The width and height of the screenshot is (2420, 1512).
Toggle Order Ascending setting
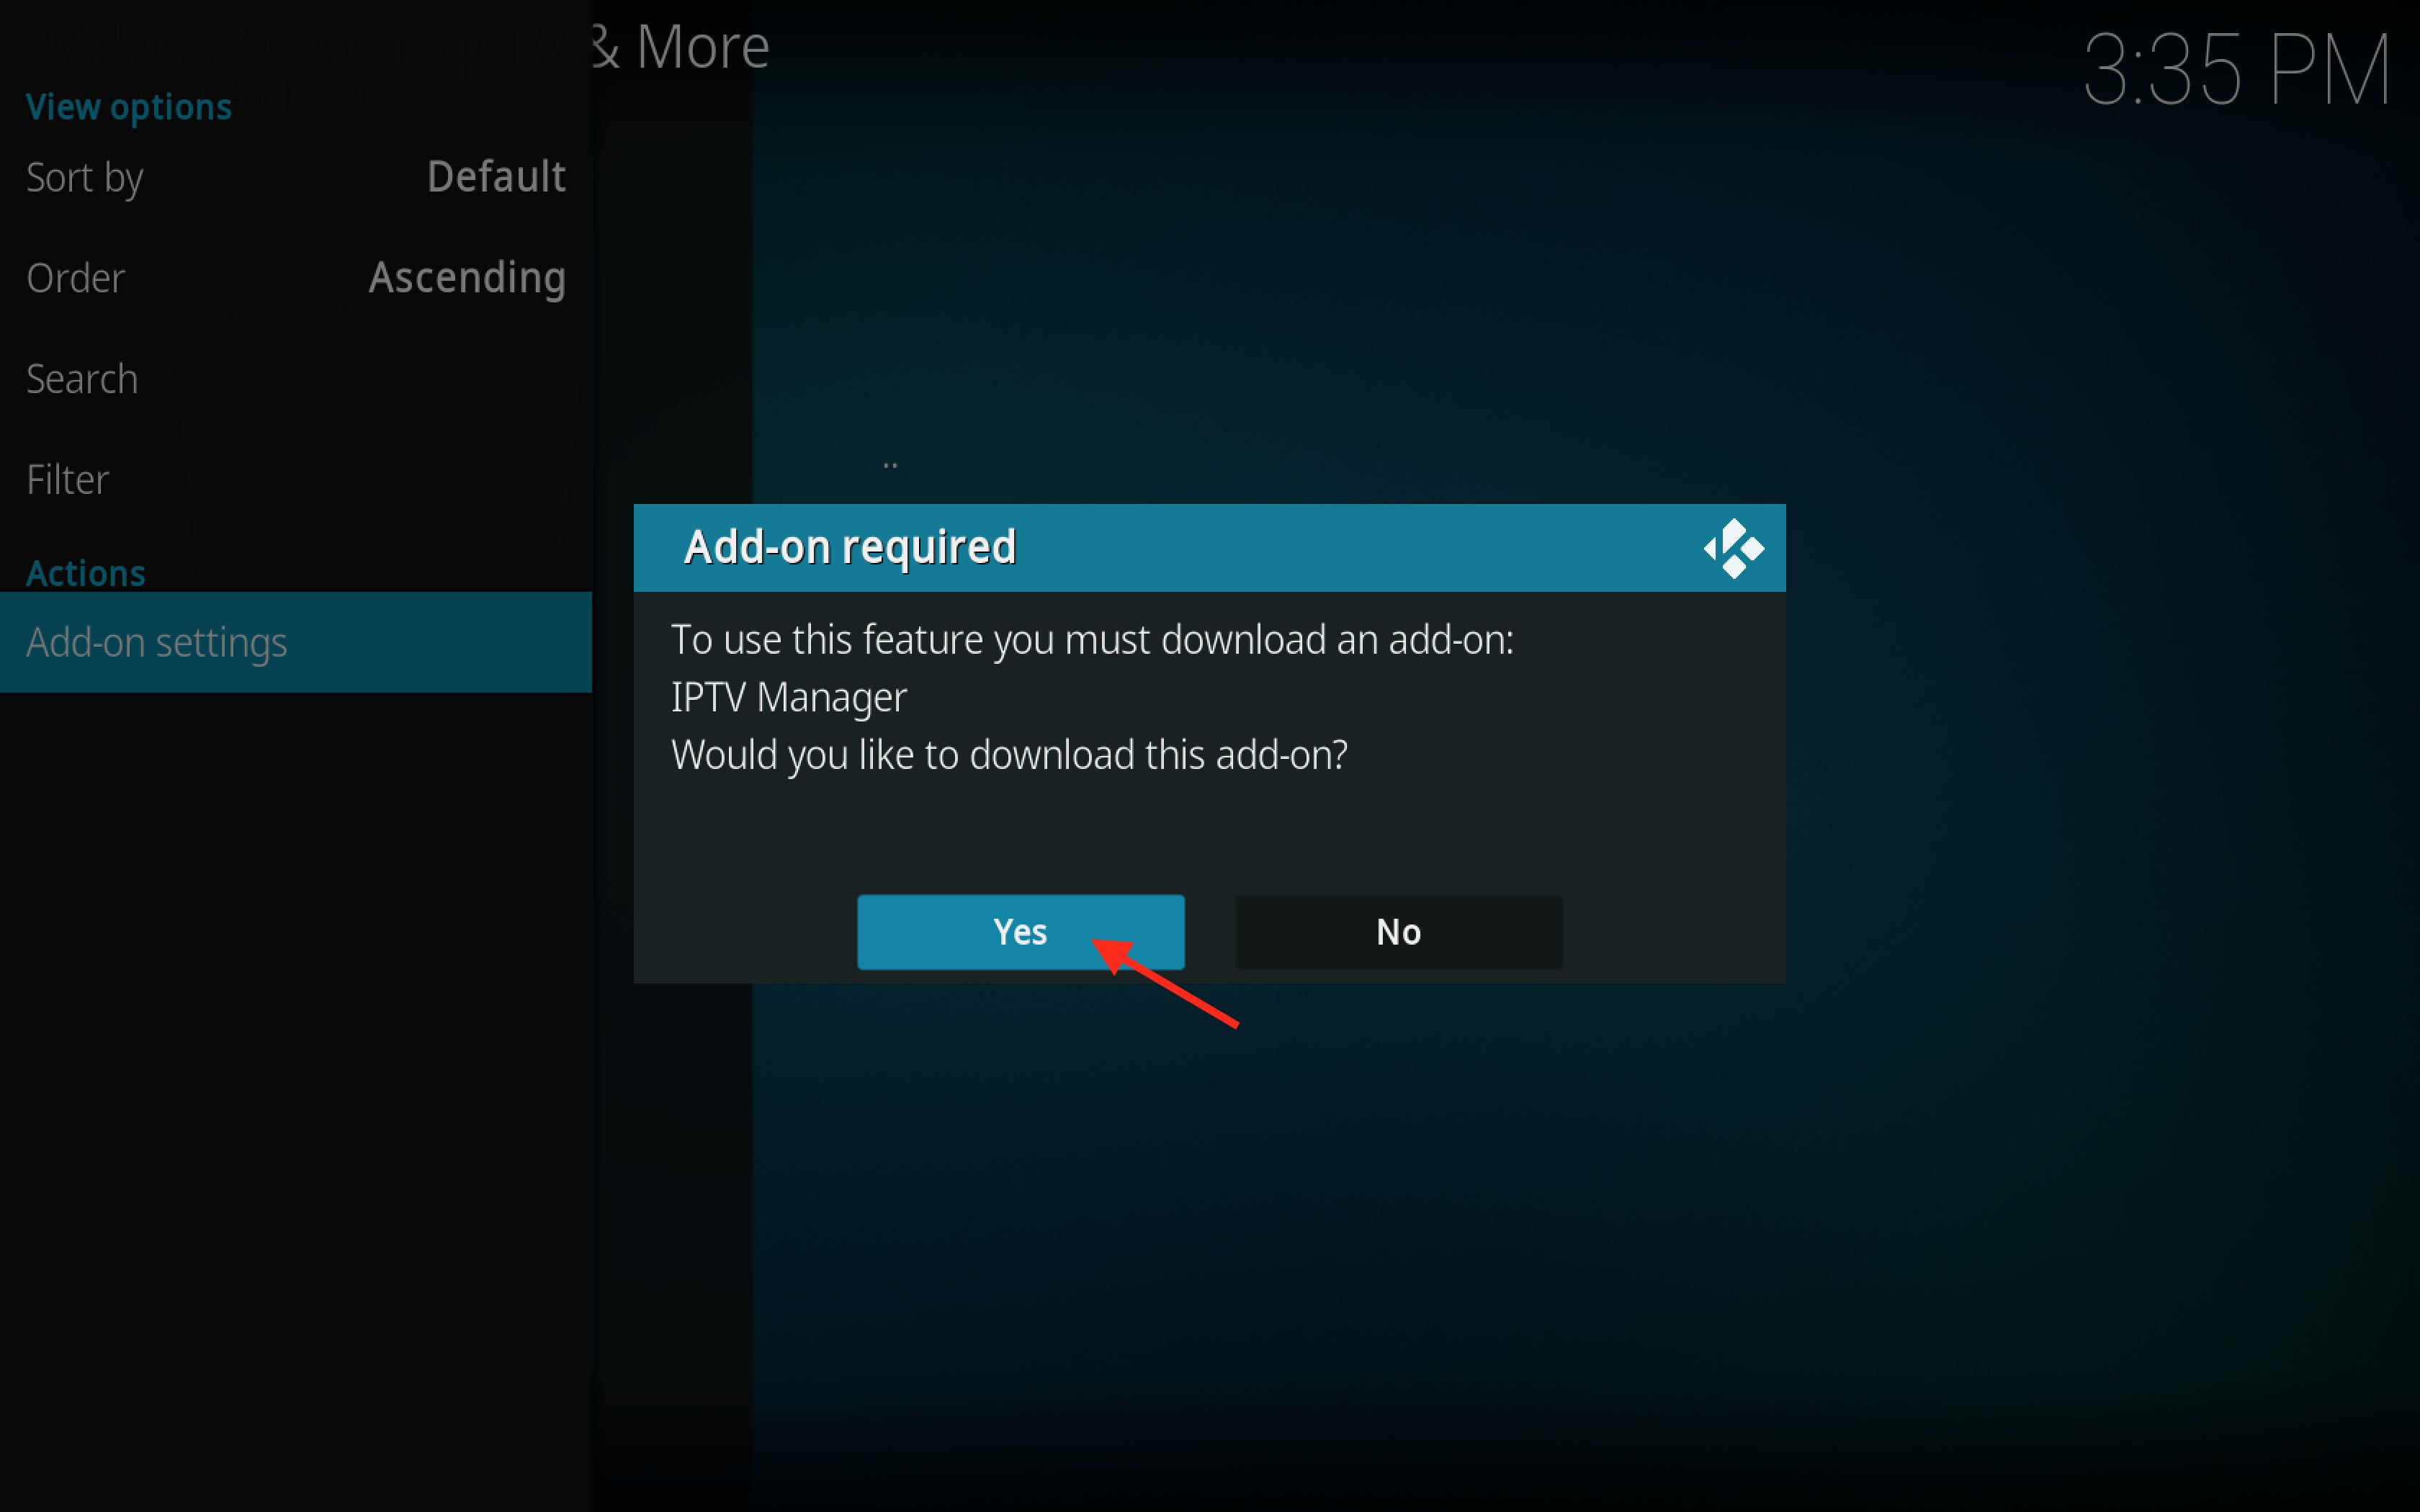point(296,278)
